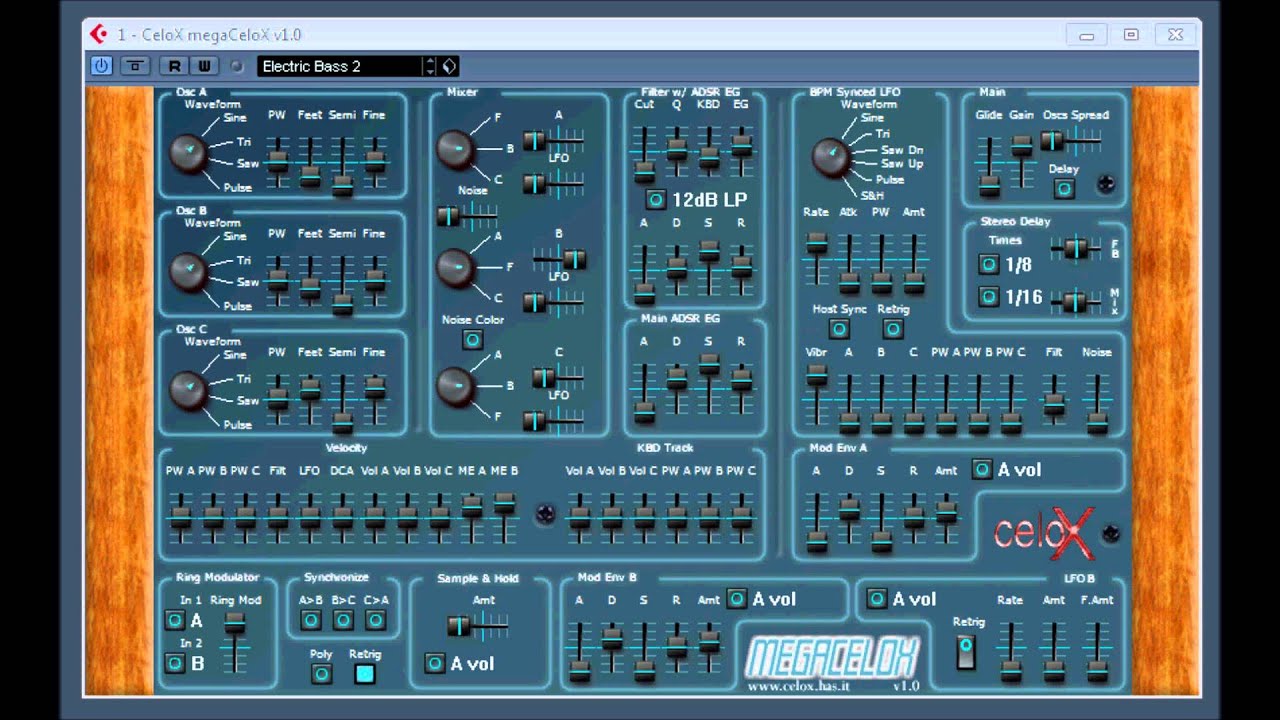Click the round knob beside the celoX logo
This screenshot has height=720, width=1280.
point(1111,533)
